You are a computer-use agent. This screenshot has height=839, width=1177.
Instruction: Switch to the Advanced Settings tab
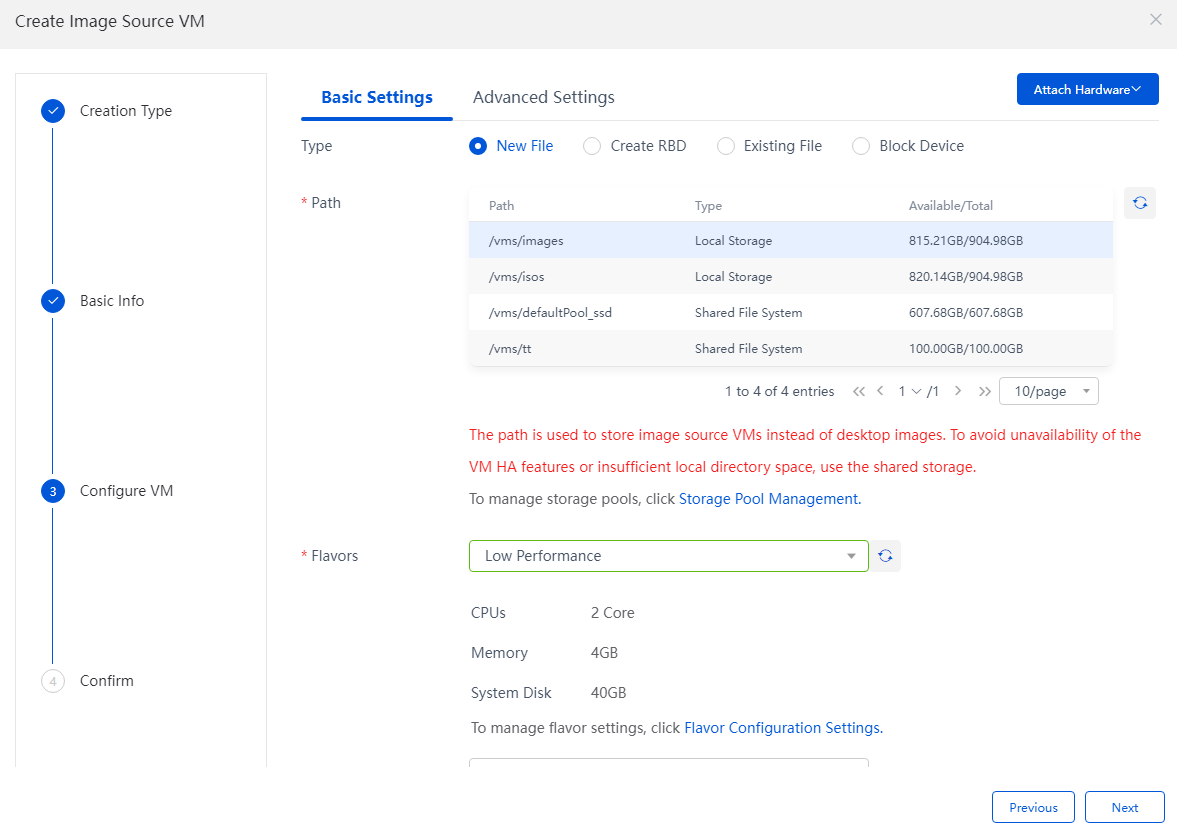(x=543, y=98)
